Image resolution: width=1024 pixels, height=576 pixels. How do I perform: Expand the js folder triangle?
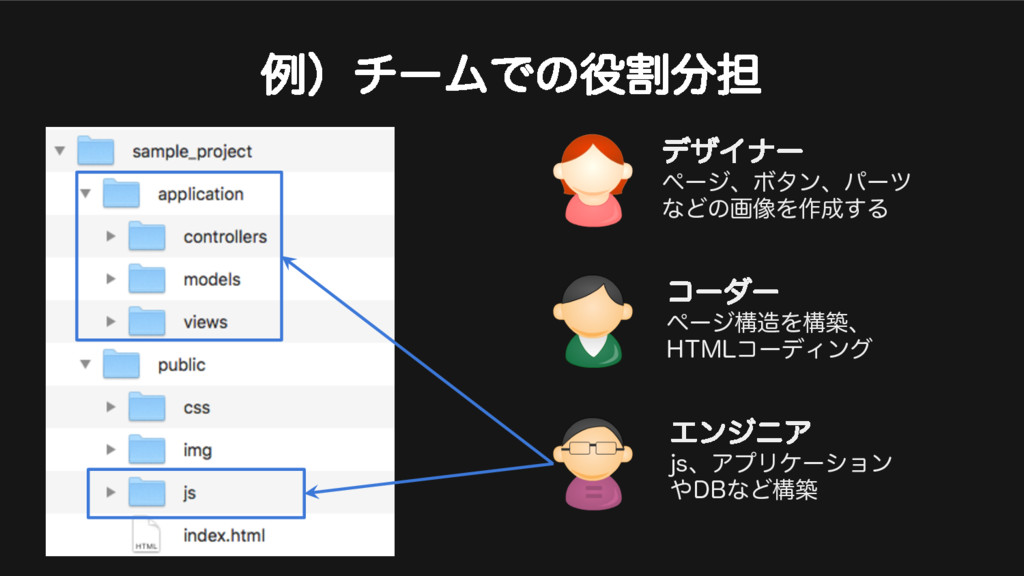[x=111, y=492]
